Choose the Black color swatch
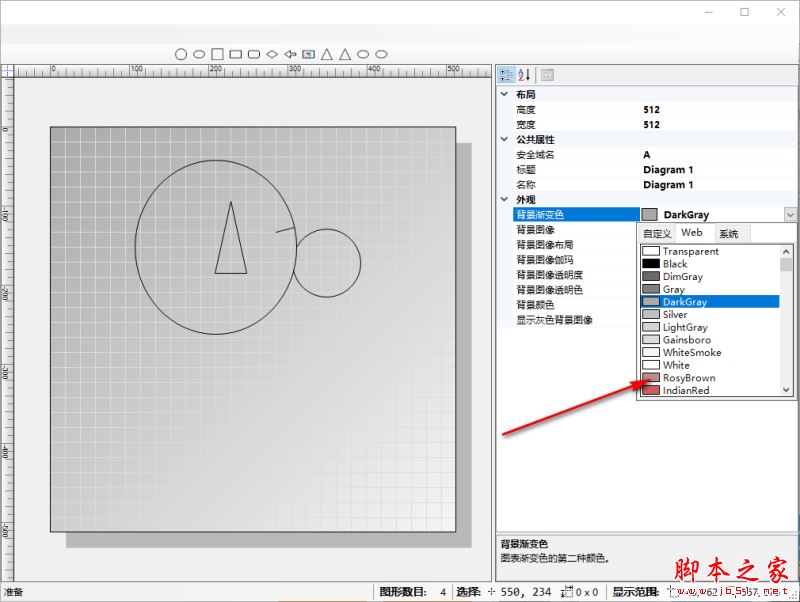The height and width of the screenshot is (602, 800). click(x=651, y=264)
